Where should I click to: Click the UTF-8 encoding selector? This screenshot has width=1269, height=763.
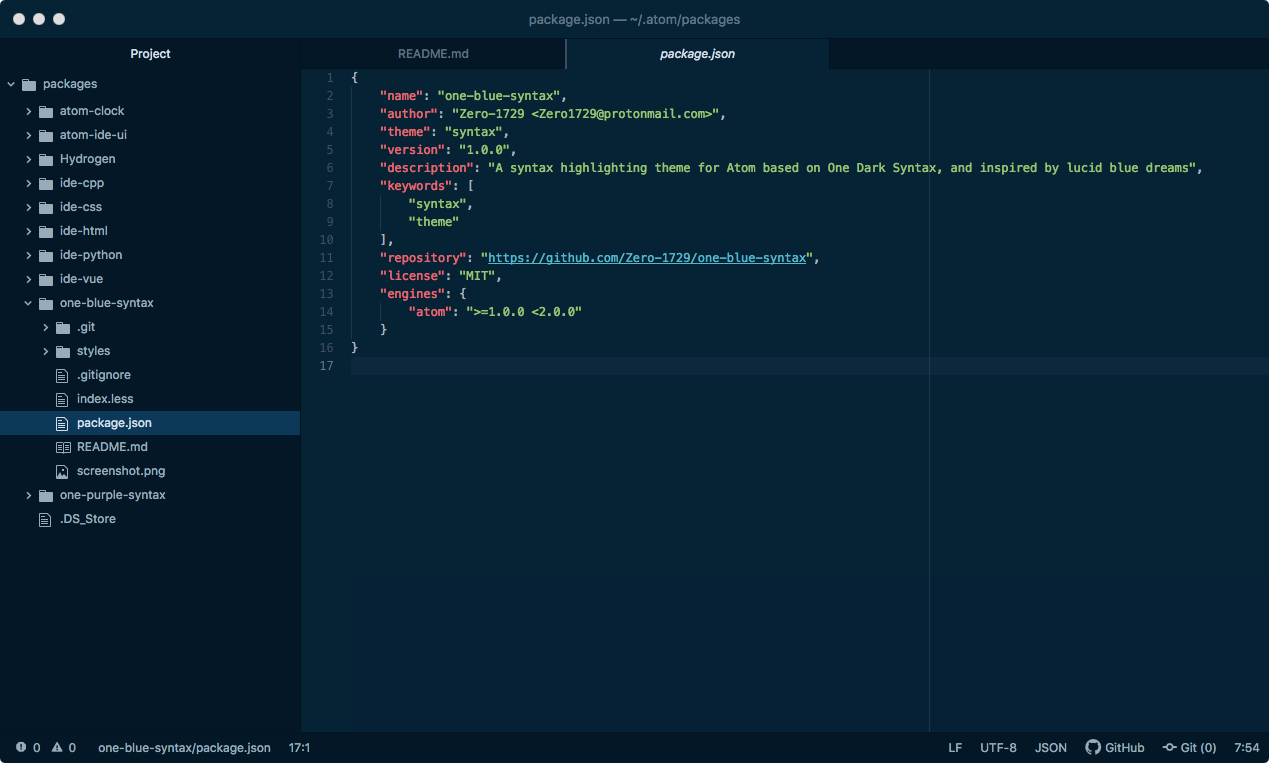pyautogui.click(x=998, y=747)
